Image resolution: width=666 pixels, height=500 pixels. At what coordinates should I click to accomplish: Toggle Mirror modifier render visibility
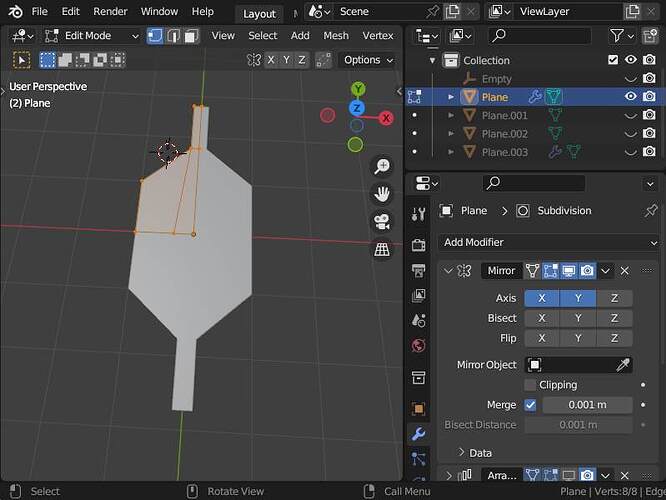(x=587, y=271)
